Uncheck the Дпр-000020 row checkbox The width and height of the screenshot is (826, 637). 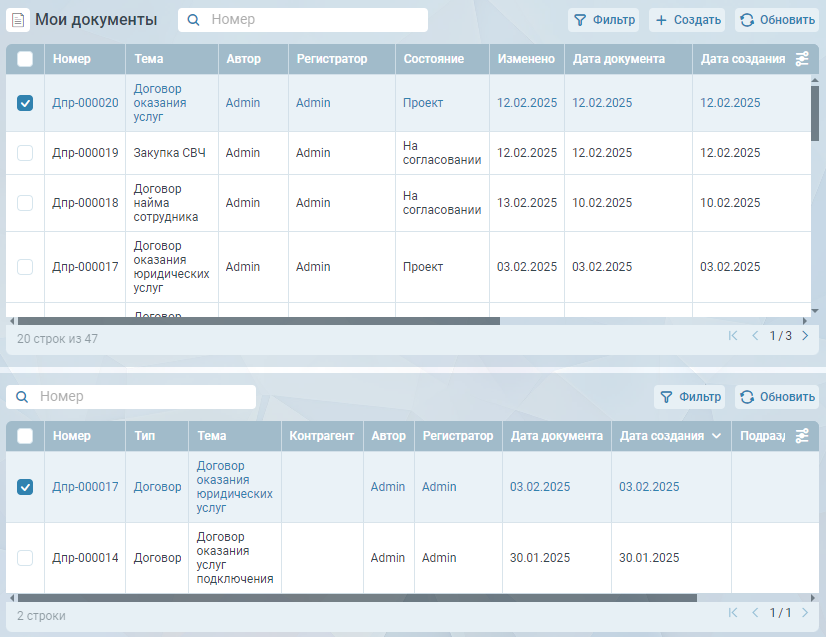(x=25, y=103)
